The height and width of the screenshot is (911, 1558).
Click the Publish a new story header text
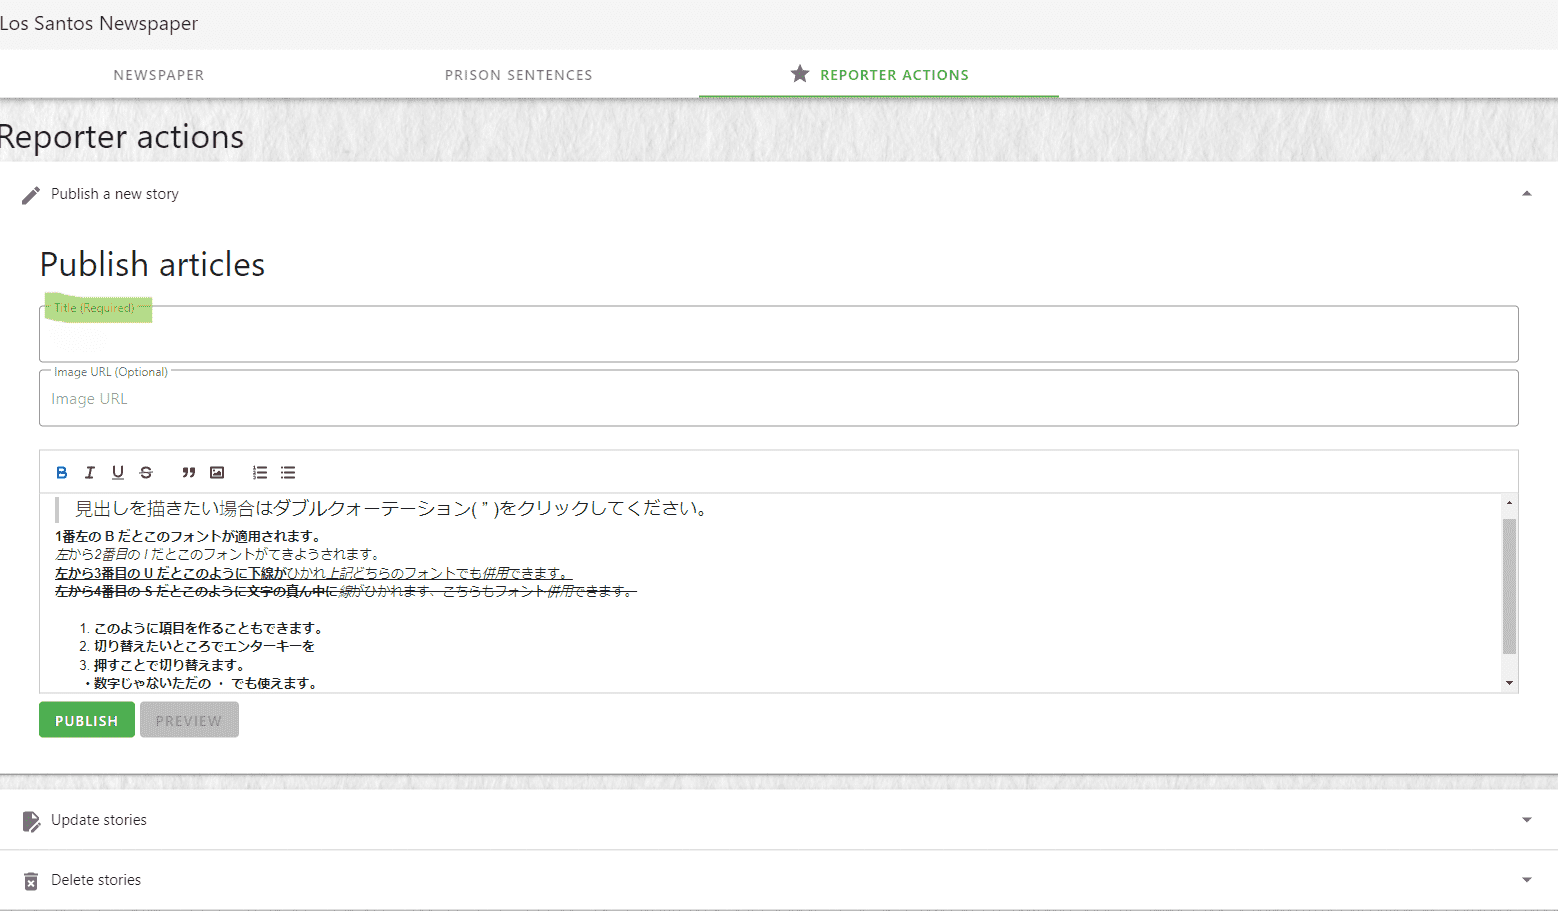[115, 194]
